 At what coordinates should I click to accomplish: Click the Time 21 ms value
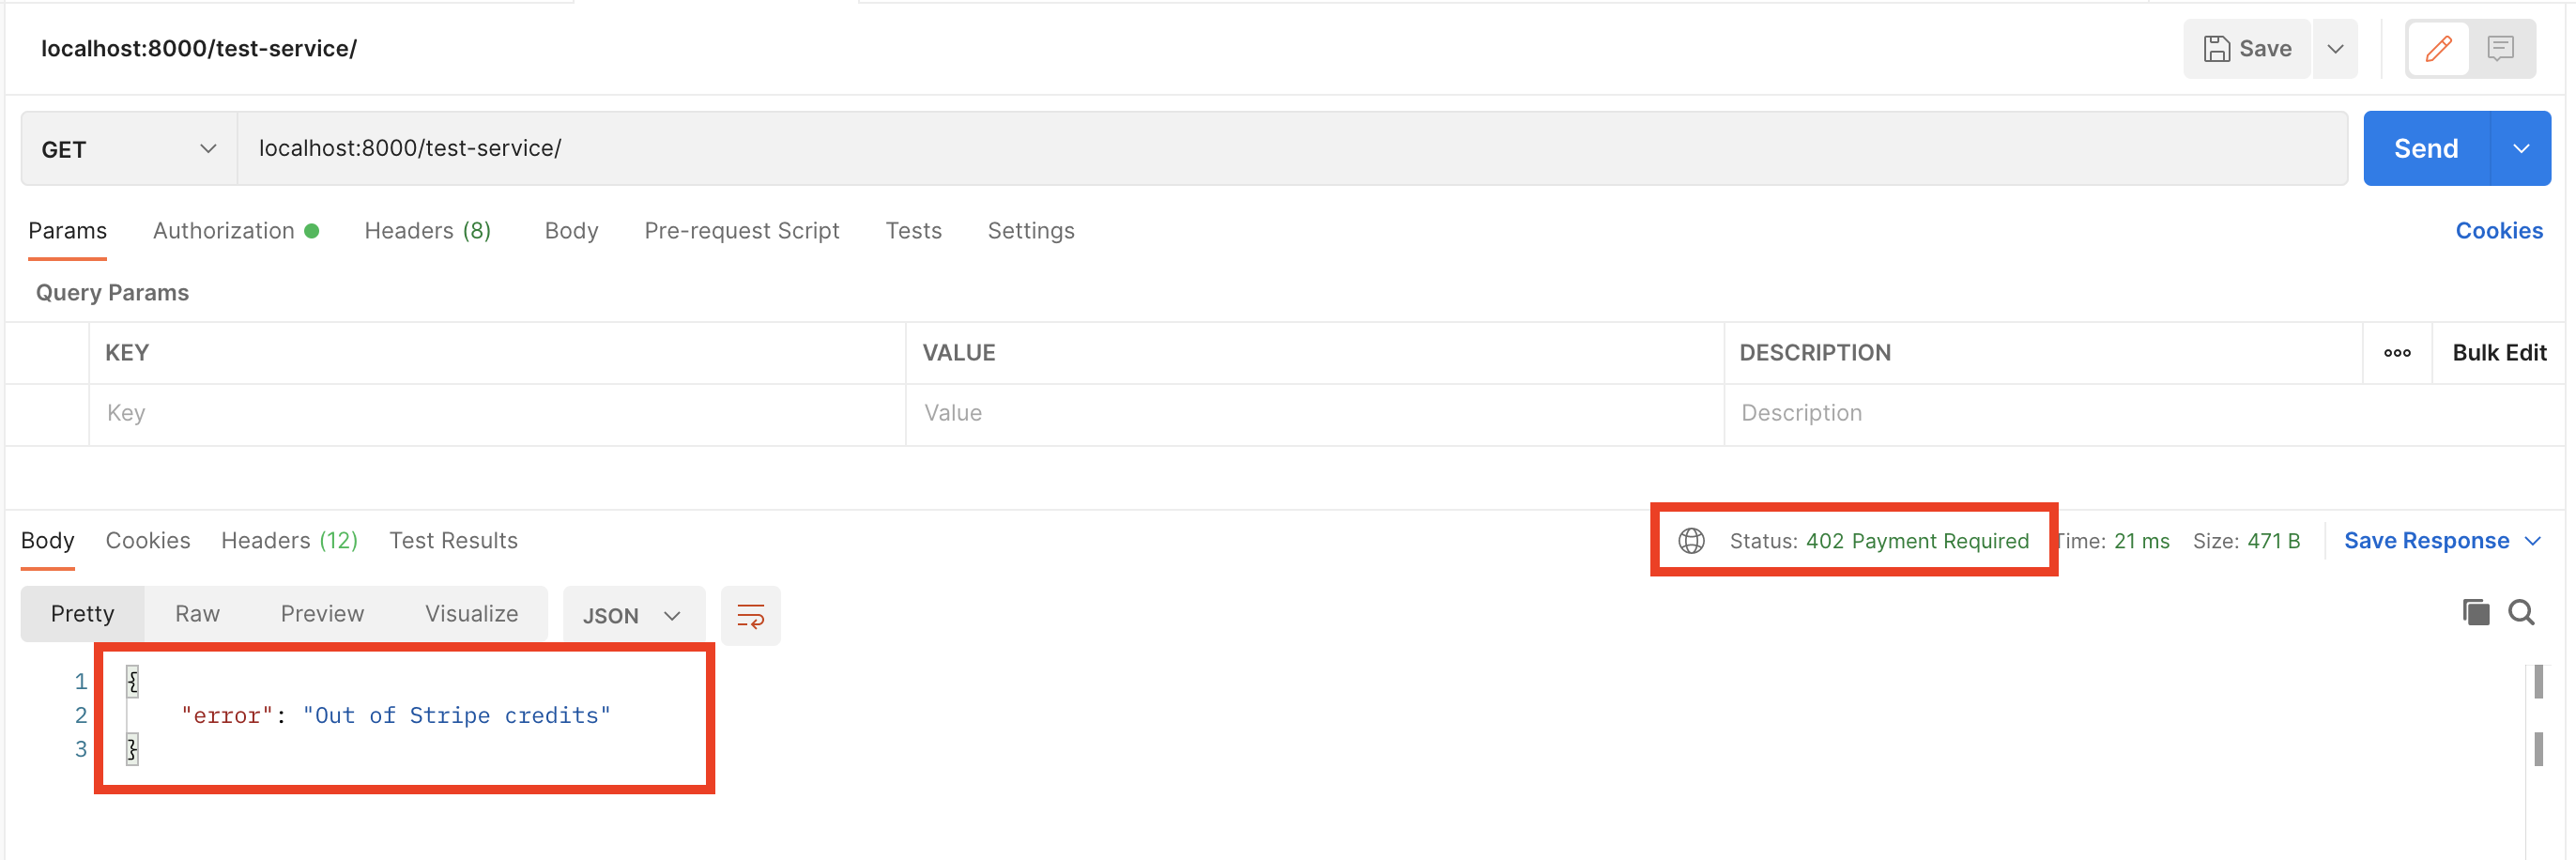pyautogui.click(x=2141, y=541)
